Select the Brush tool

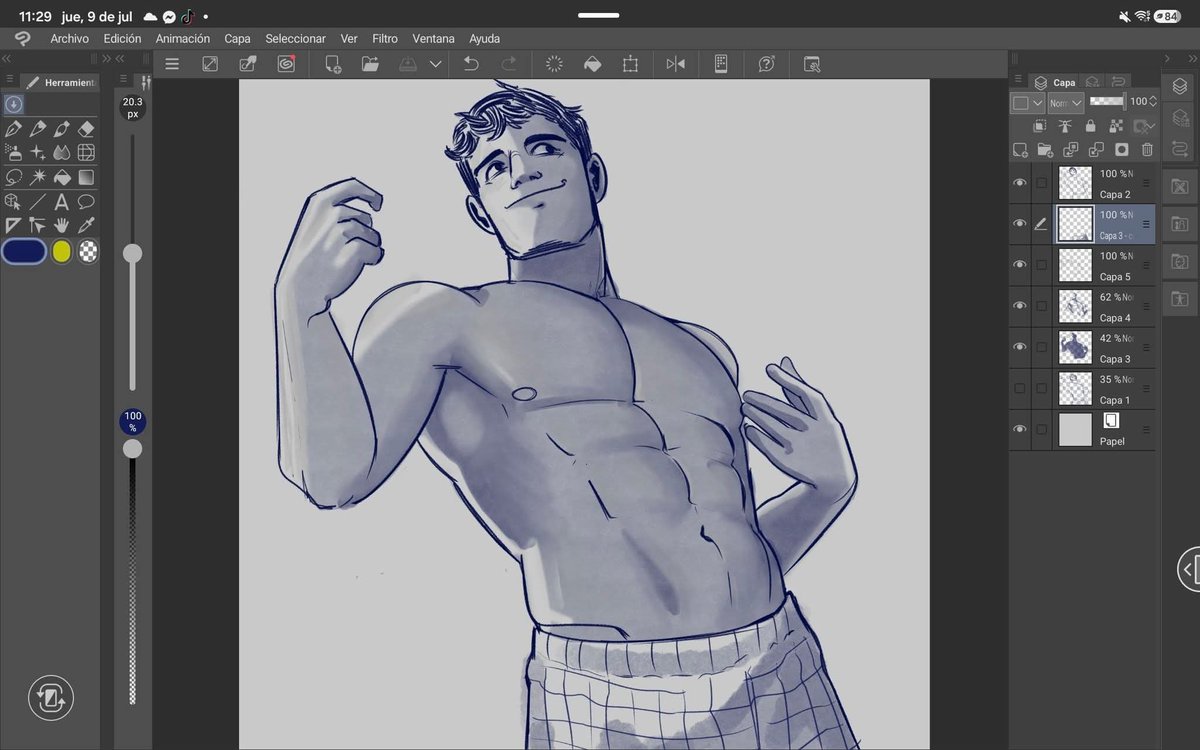pyautogui.click(x=62, y=128)
